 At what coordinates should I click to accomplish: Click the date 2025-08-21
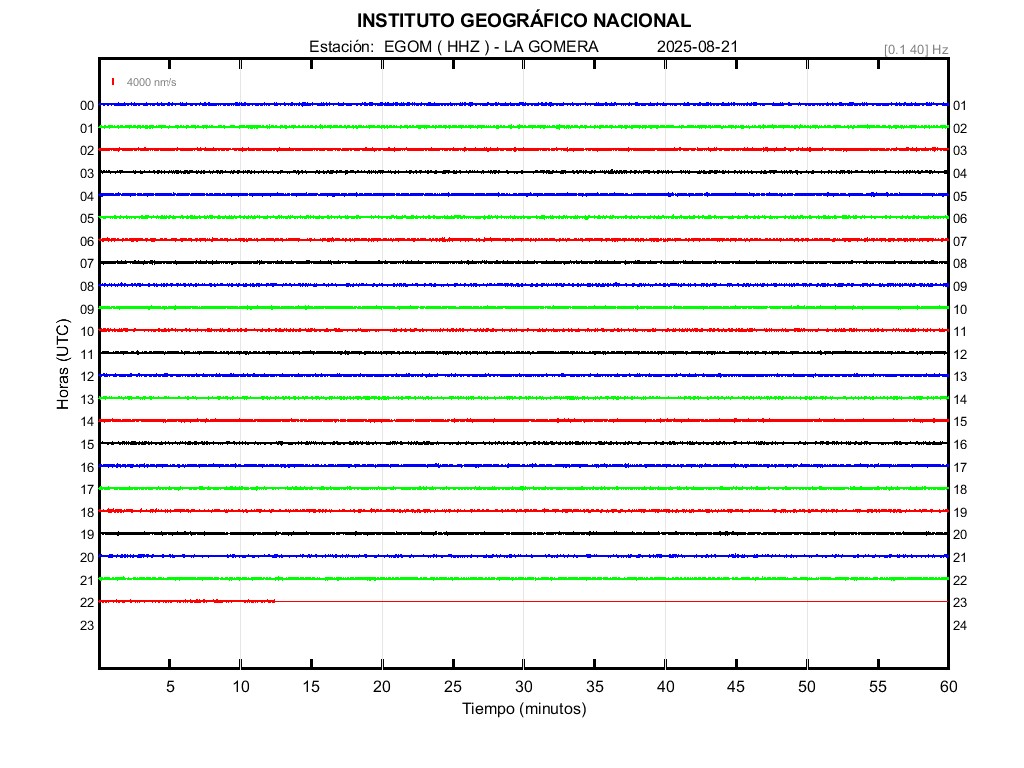(x=697, y=47)
